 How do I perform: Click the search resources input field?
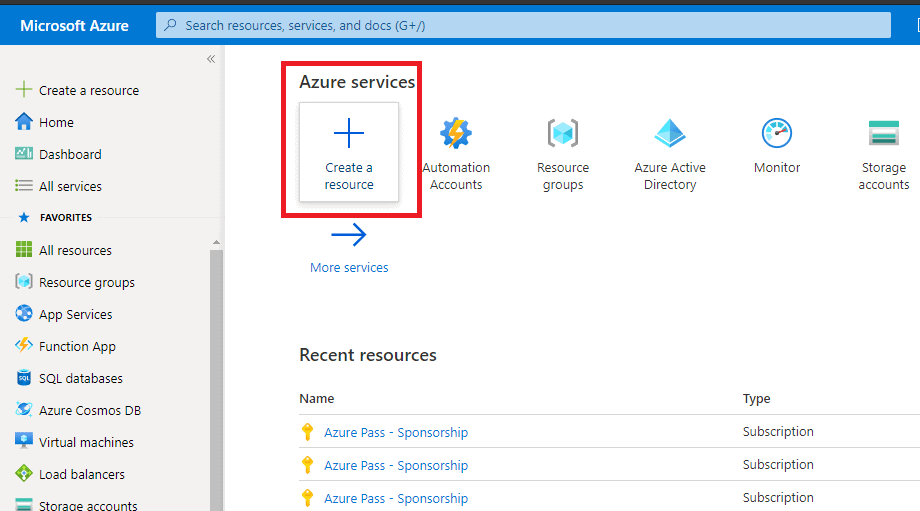[523, 25]
